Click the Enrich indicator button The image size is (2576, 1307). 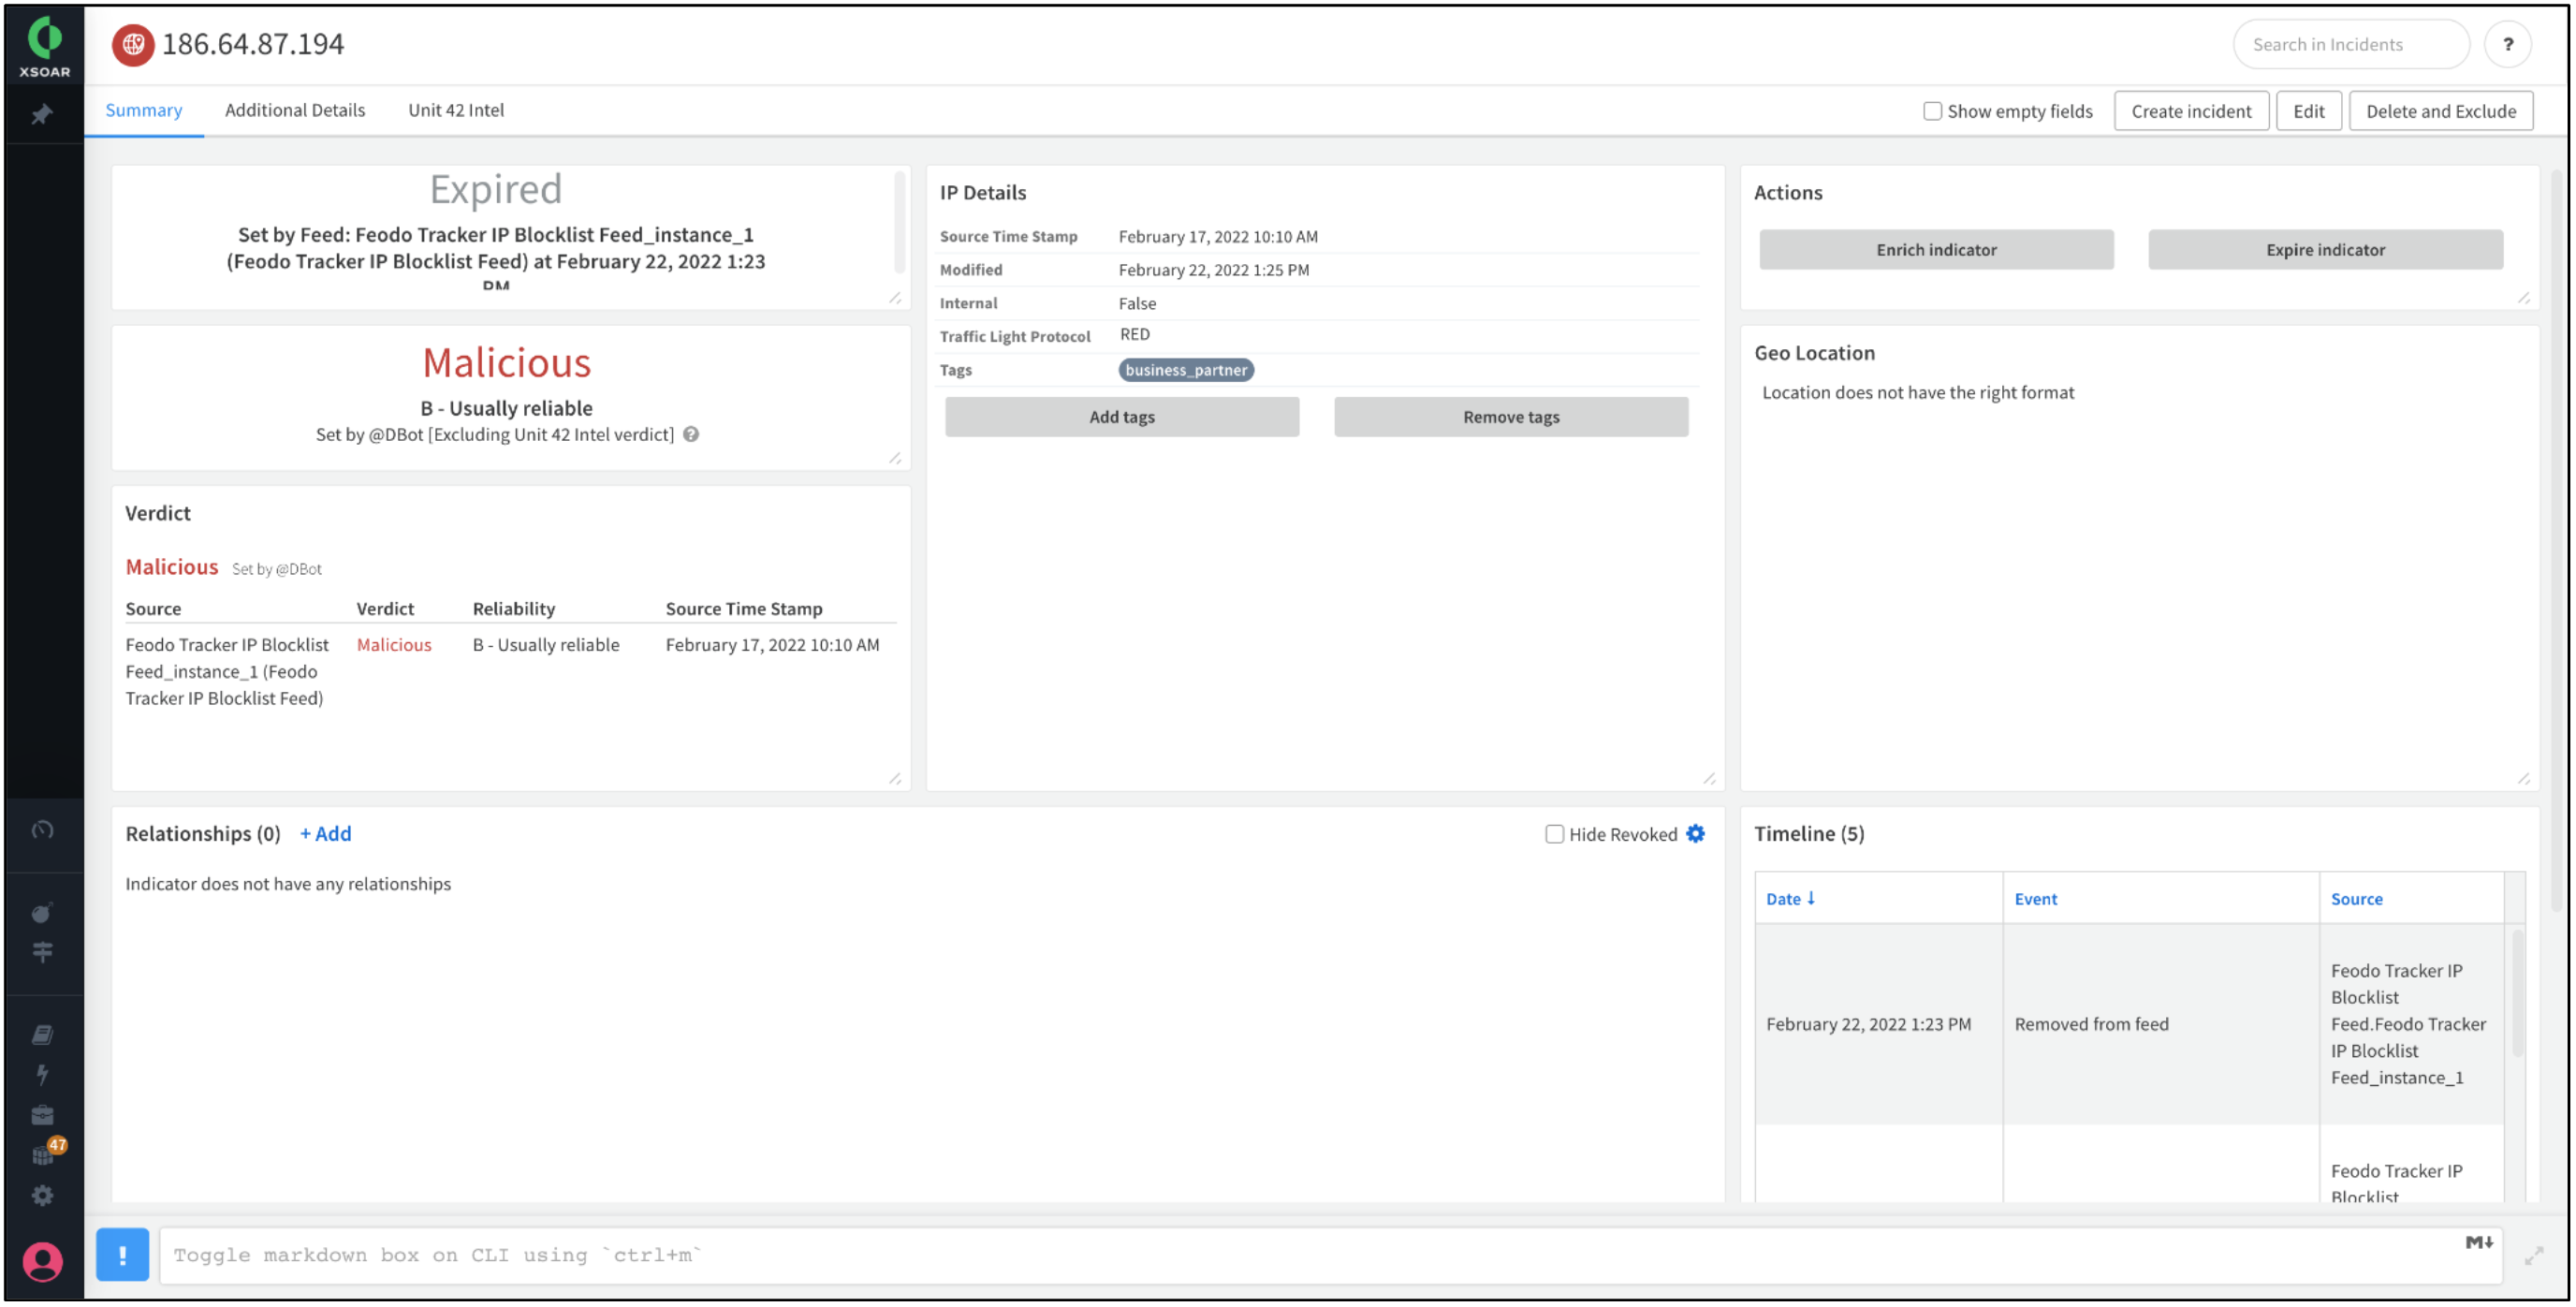coord(1937,250)
